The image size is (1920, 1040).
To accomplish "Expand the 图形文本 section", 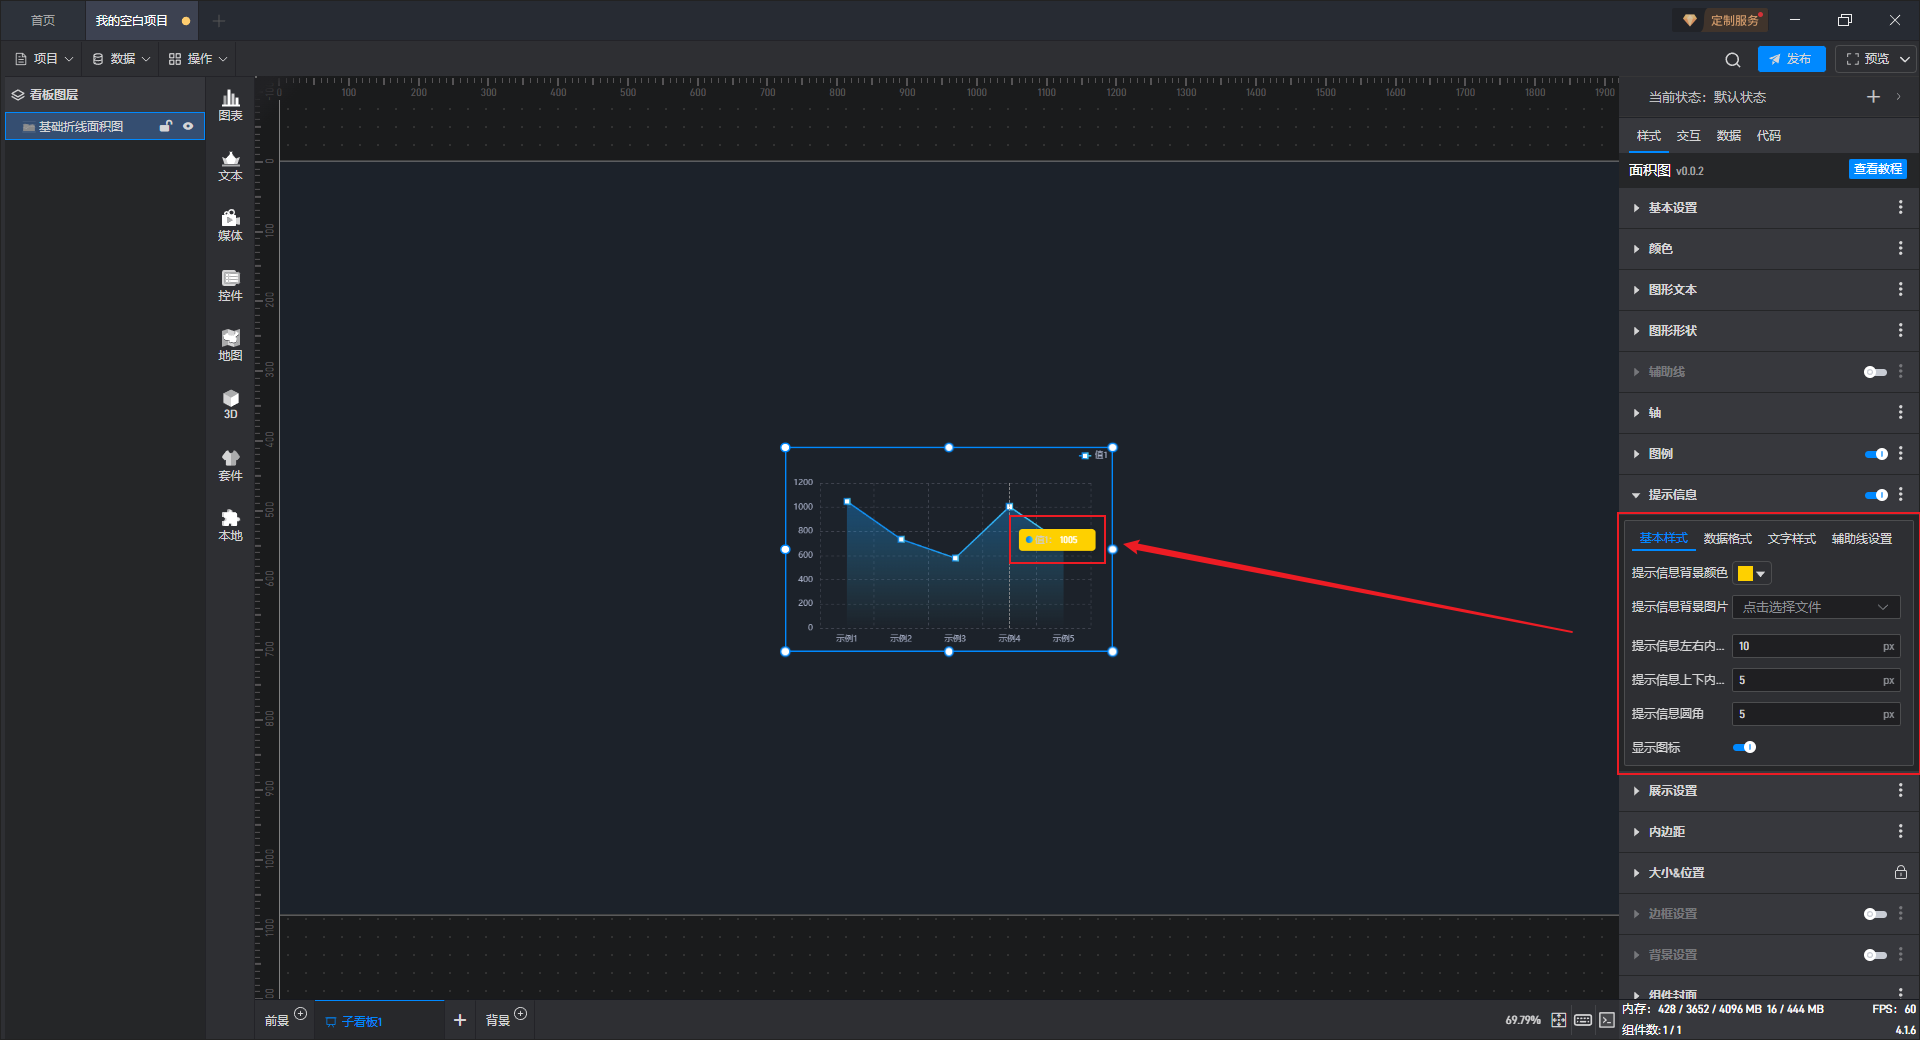I will 1636,290.
